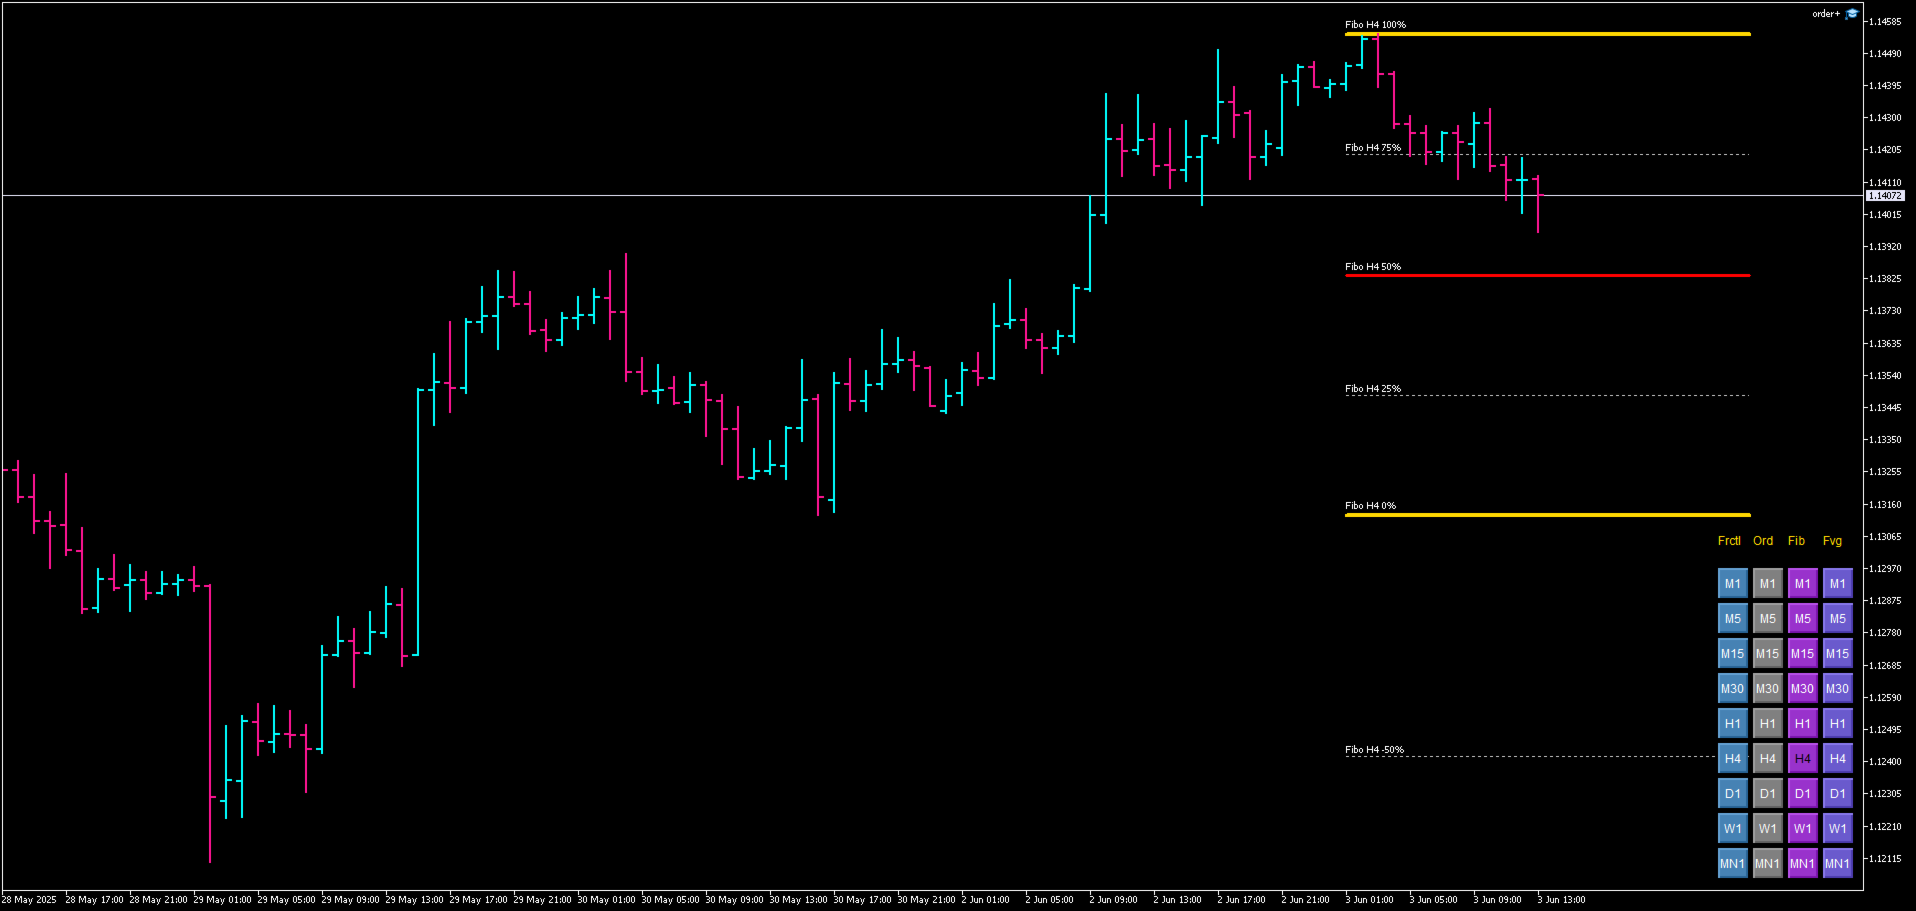Click the Fvg column header

(x=1832, y=541)
